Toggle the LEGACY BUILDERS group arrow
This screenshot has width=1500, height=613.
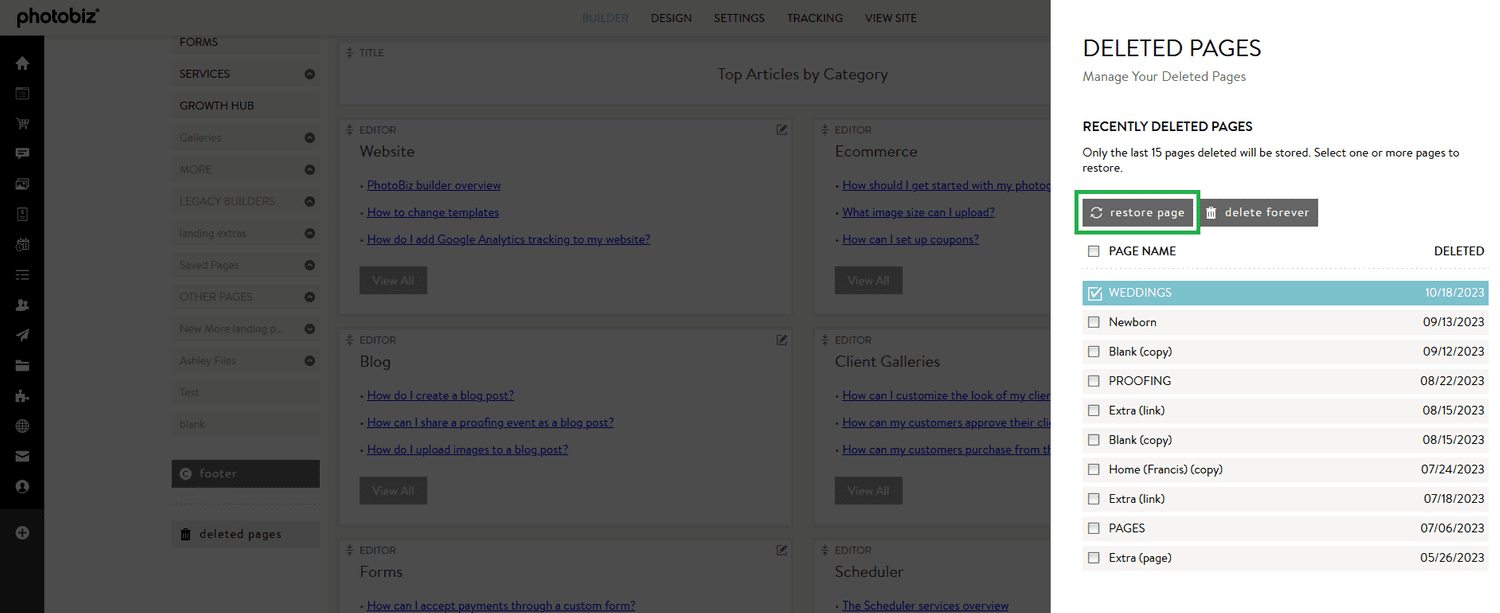(x=309, y=201)
